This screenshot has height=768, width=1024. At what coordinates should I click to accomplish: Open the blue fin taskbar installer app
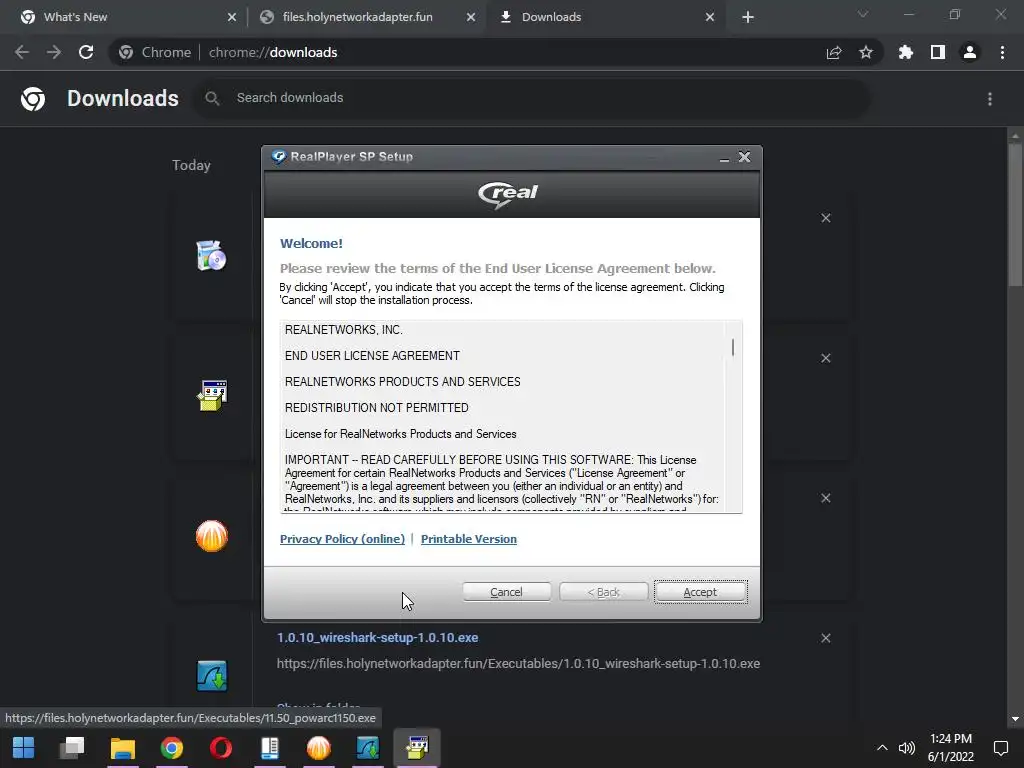pos(368,748)
